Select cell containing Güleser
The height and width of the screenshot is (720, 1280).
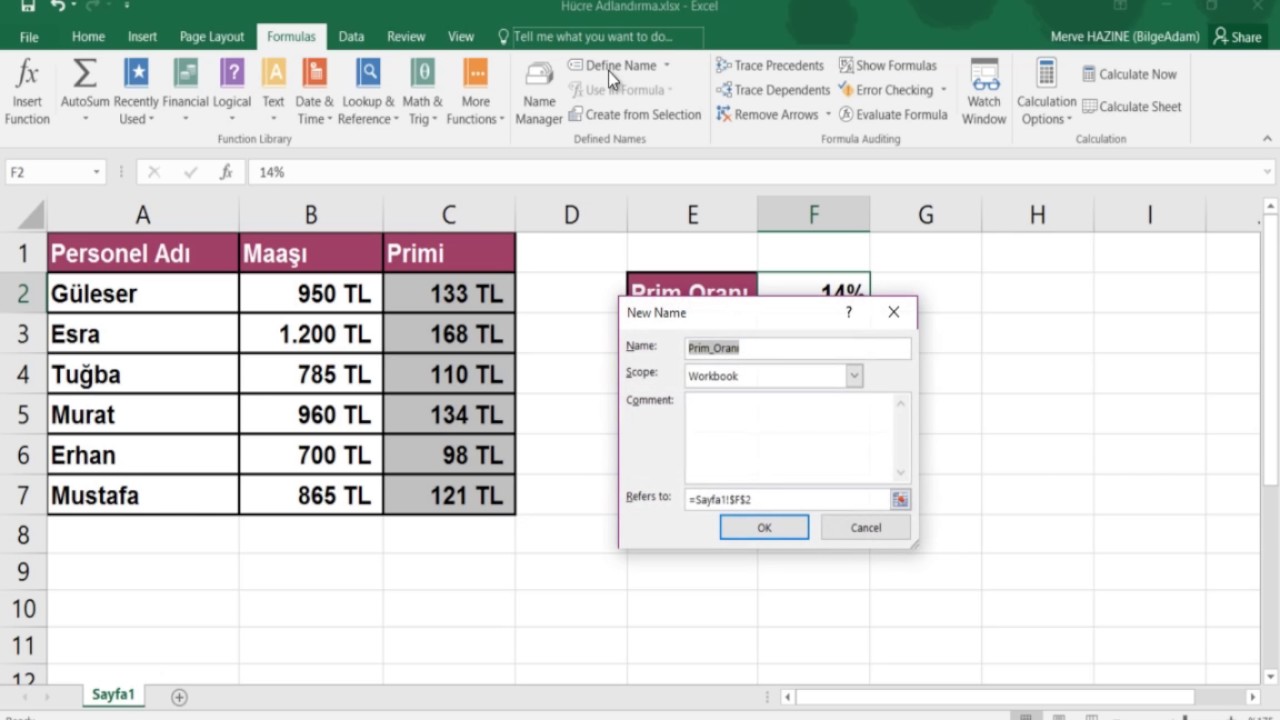(143, 293)
